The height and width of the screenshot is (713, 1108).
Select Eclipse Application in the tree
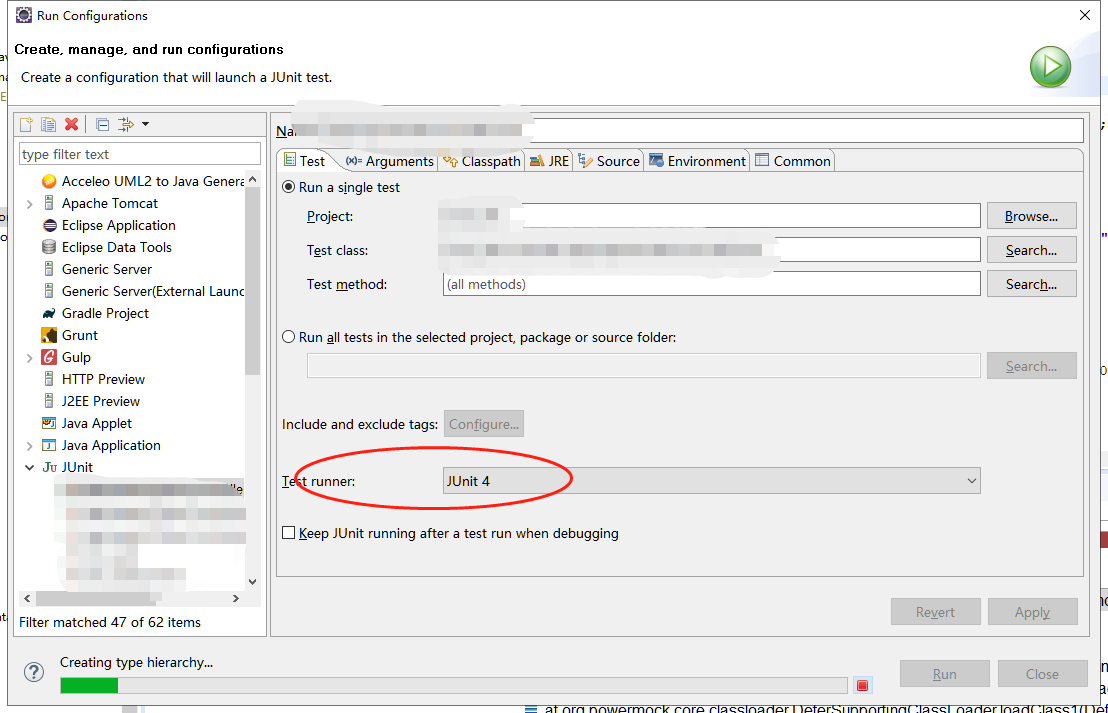(x=119, y=225)
